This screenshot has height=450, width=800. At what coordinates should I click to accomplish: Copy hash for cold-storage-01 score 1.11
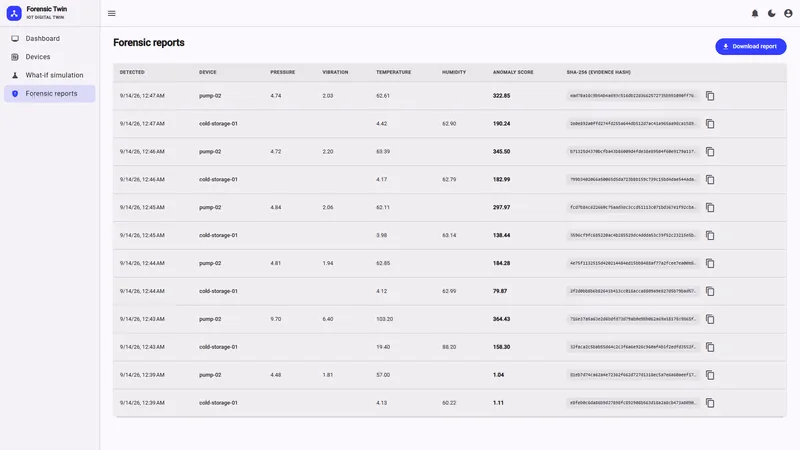pyautogui.click(x=710, y=403)
